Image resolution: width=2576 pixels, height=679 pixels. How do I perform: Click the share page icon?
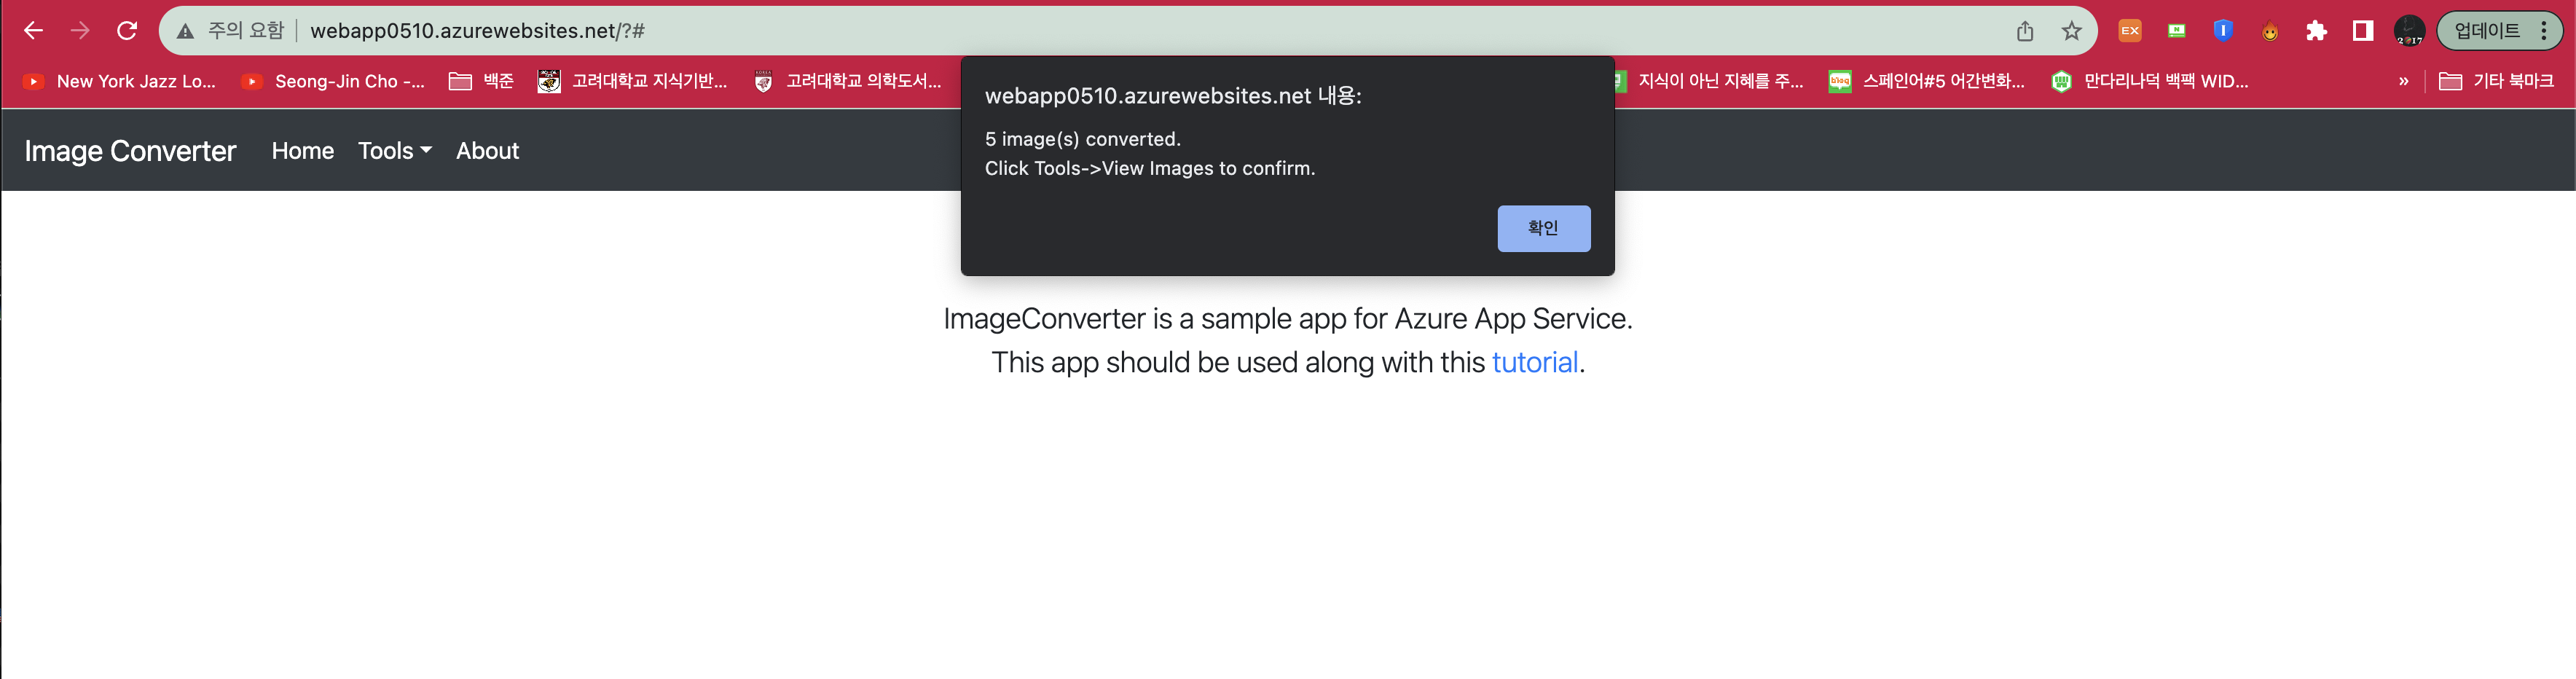pyautogui.click(x=2024, y=31)
